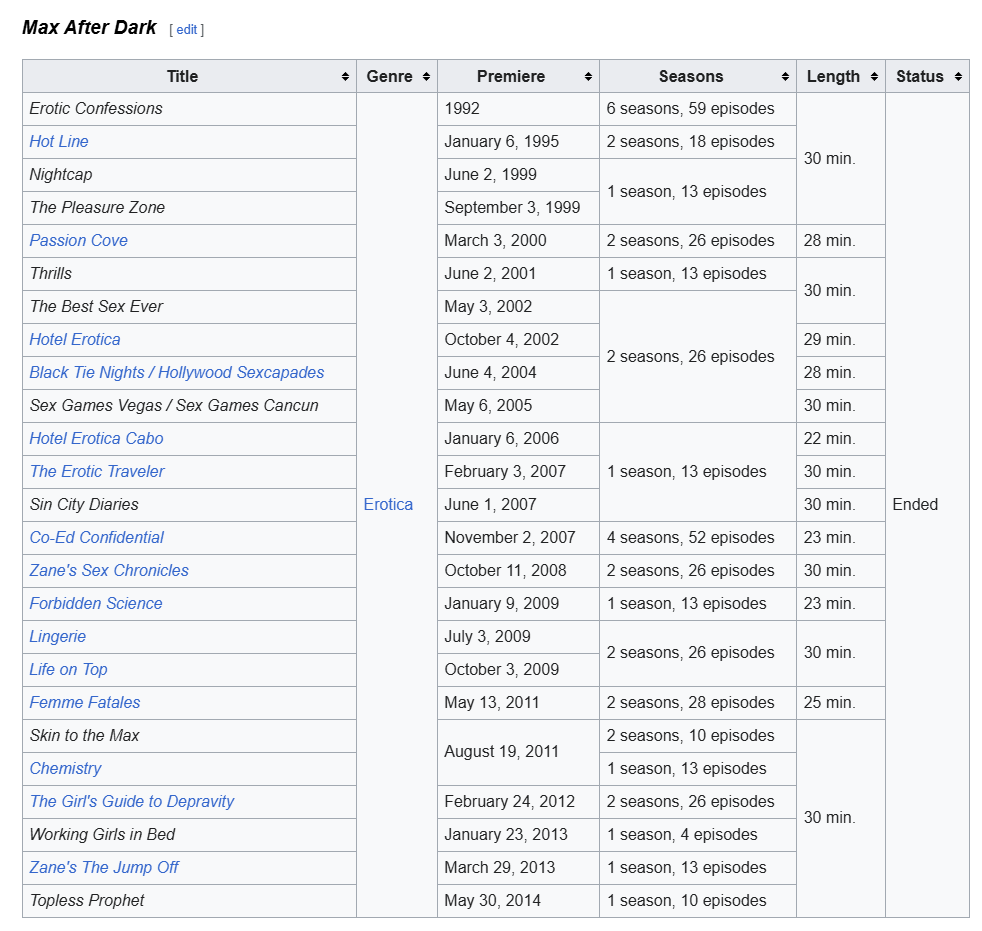Visit The Erotic Traveler page
Image resolution: width=982 pixels, height=931 pixels.
click(x=96, y=471)
